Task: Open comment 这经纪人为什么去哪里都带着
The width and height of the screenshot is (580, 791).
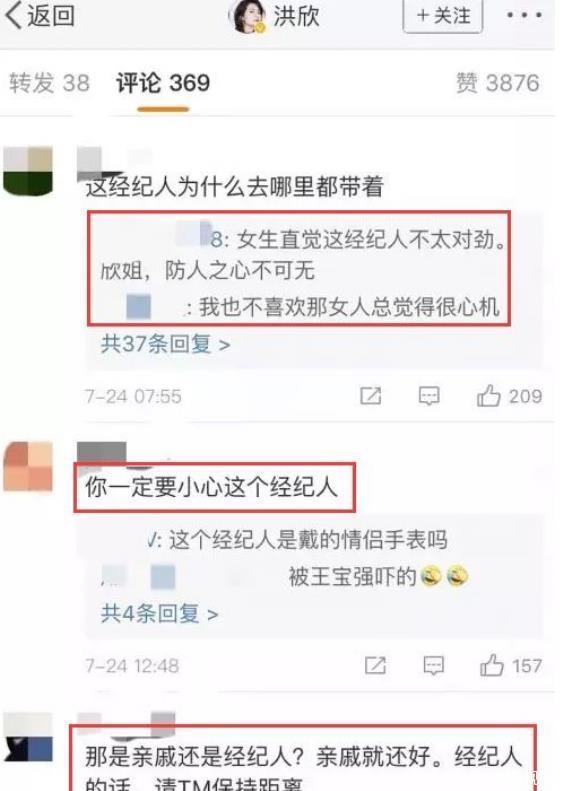Action: pos(234,187)
